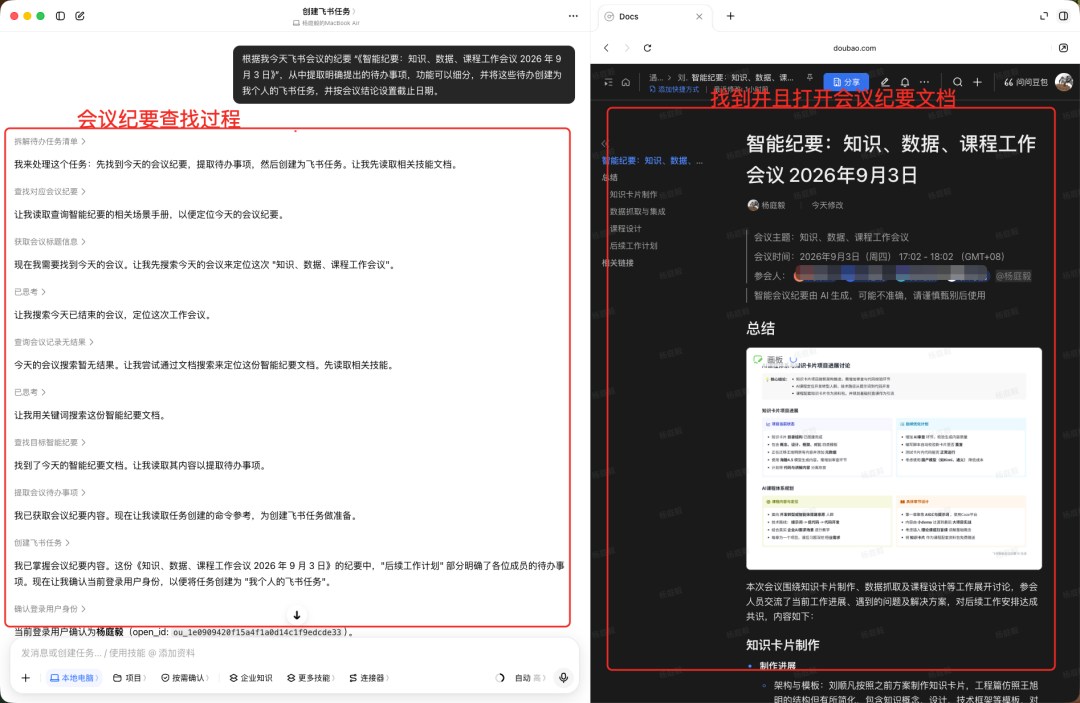Click author 杨庭毅 under document title
Image resolution: width=1080 pixels, height=703 pixels.
click(x=767, y=205)
